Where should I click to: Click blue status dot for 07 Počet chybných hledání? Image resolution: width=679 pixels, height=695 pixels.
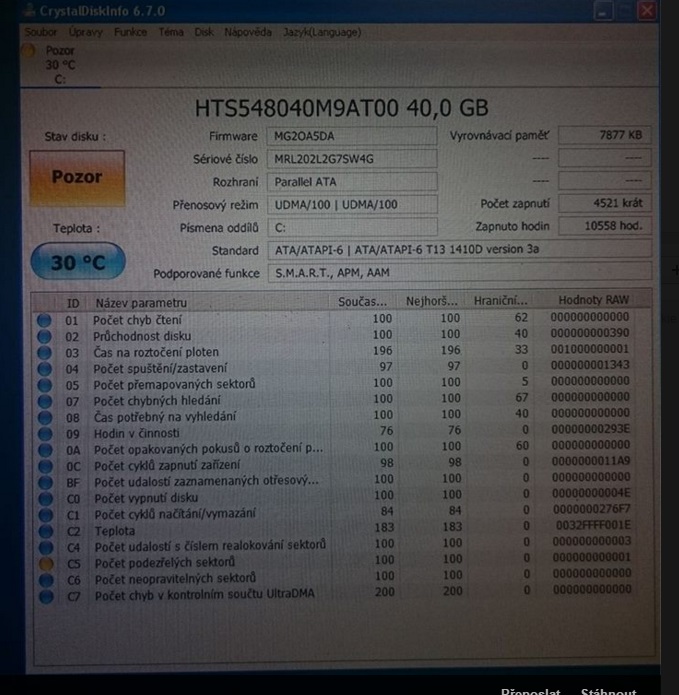44,401
